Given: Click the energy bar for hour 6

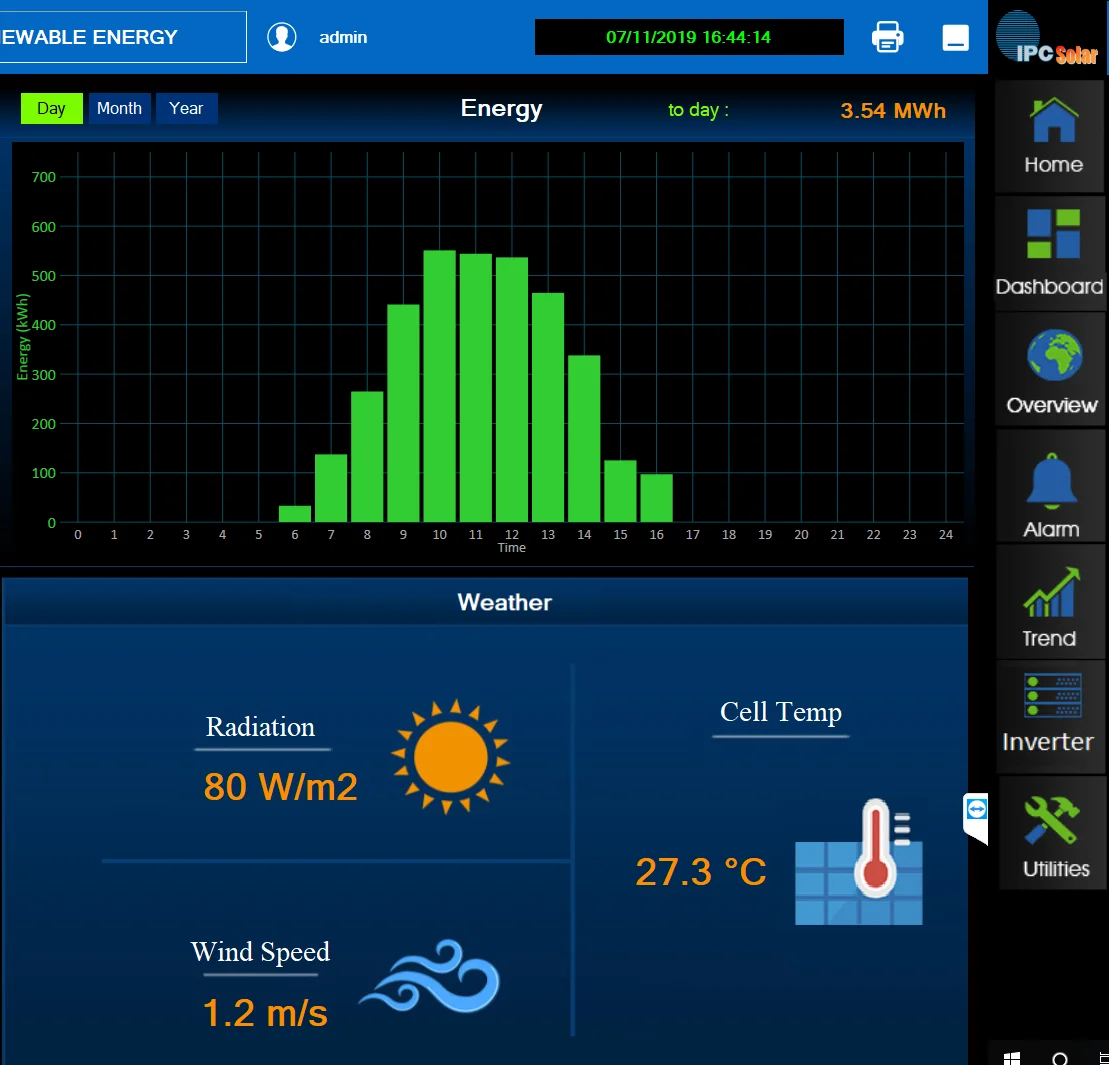Looking at the screenshot, I should (295, 514).
